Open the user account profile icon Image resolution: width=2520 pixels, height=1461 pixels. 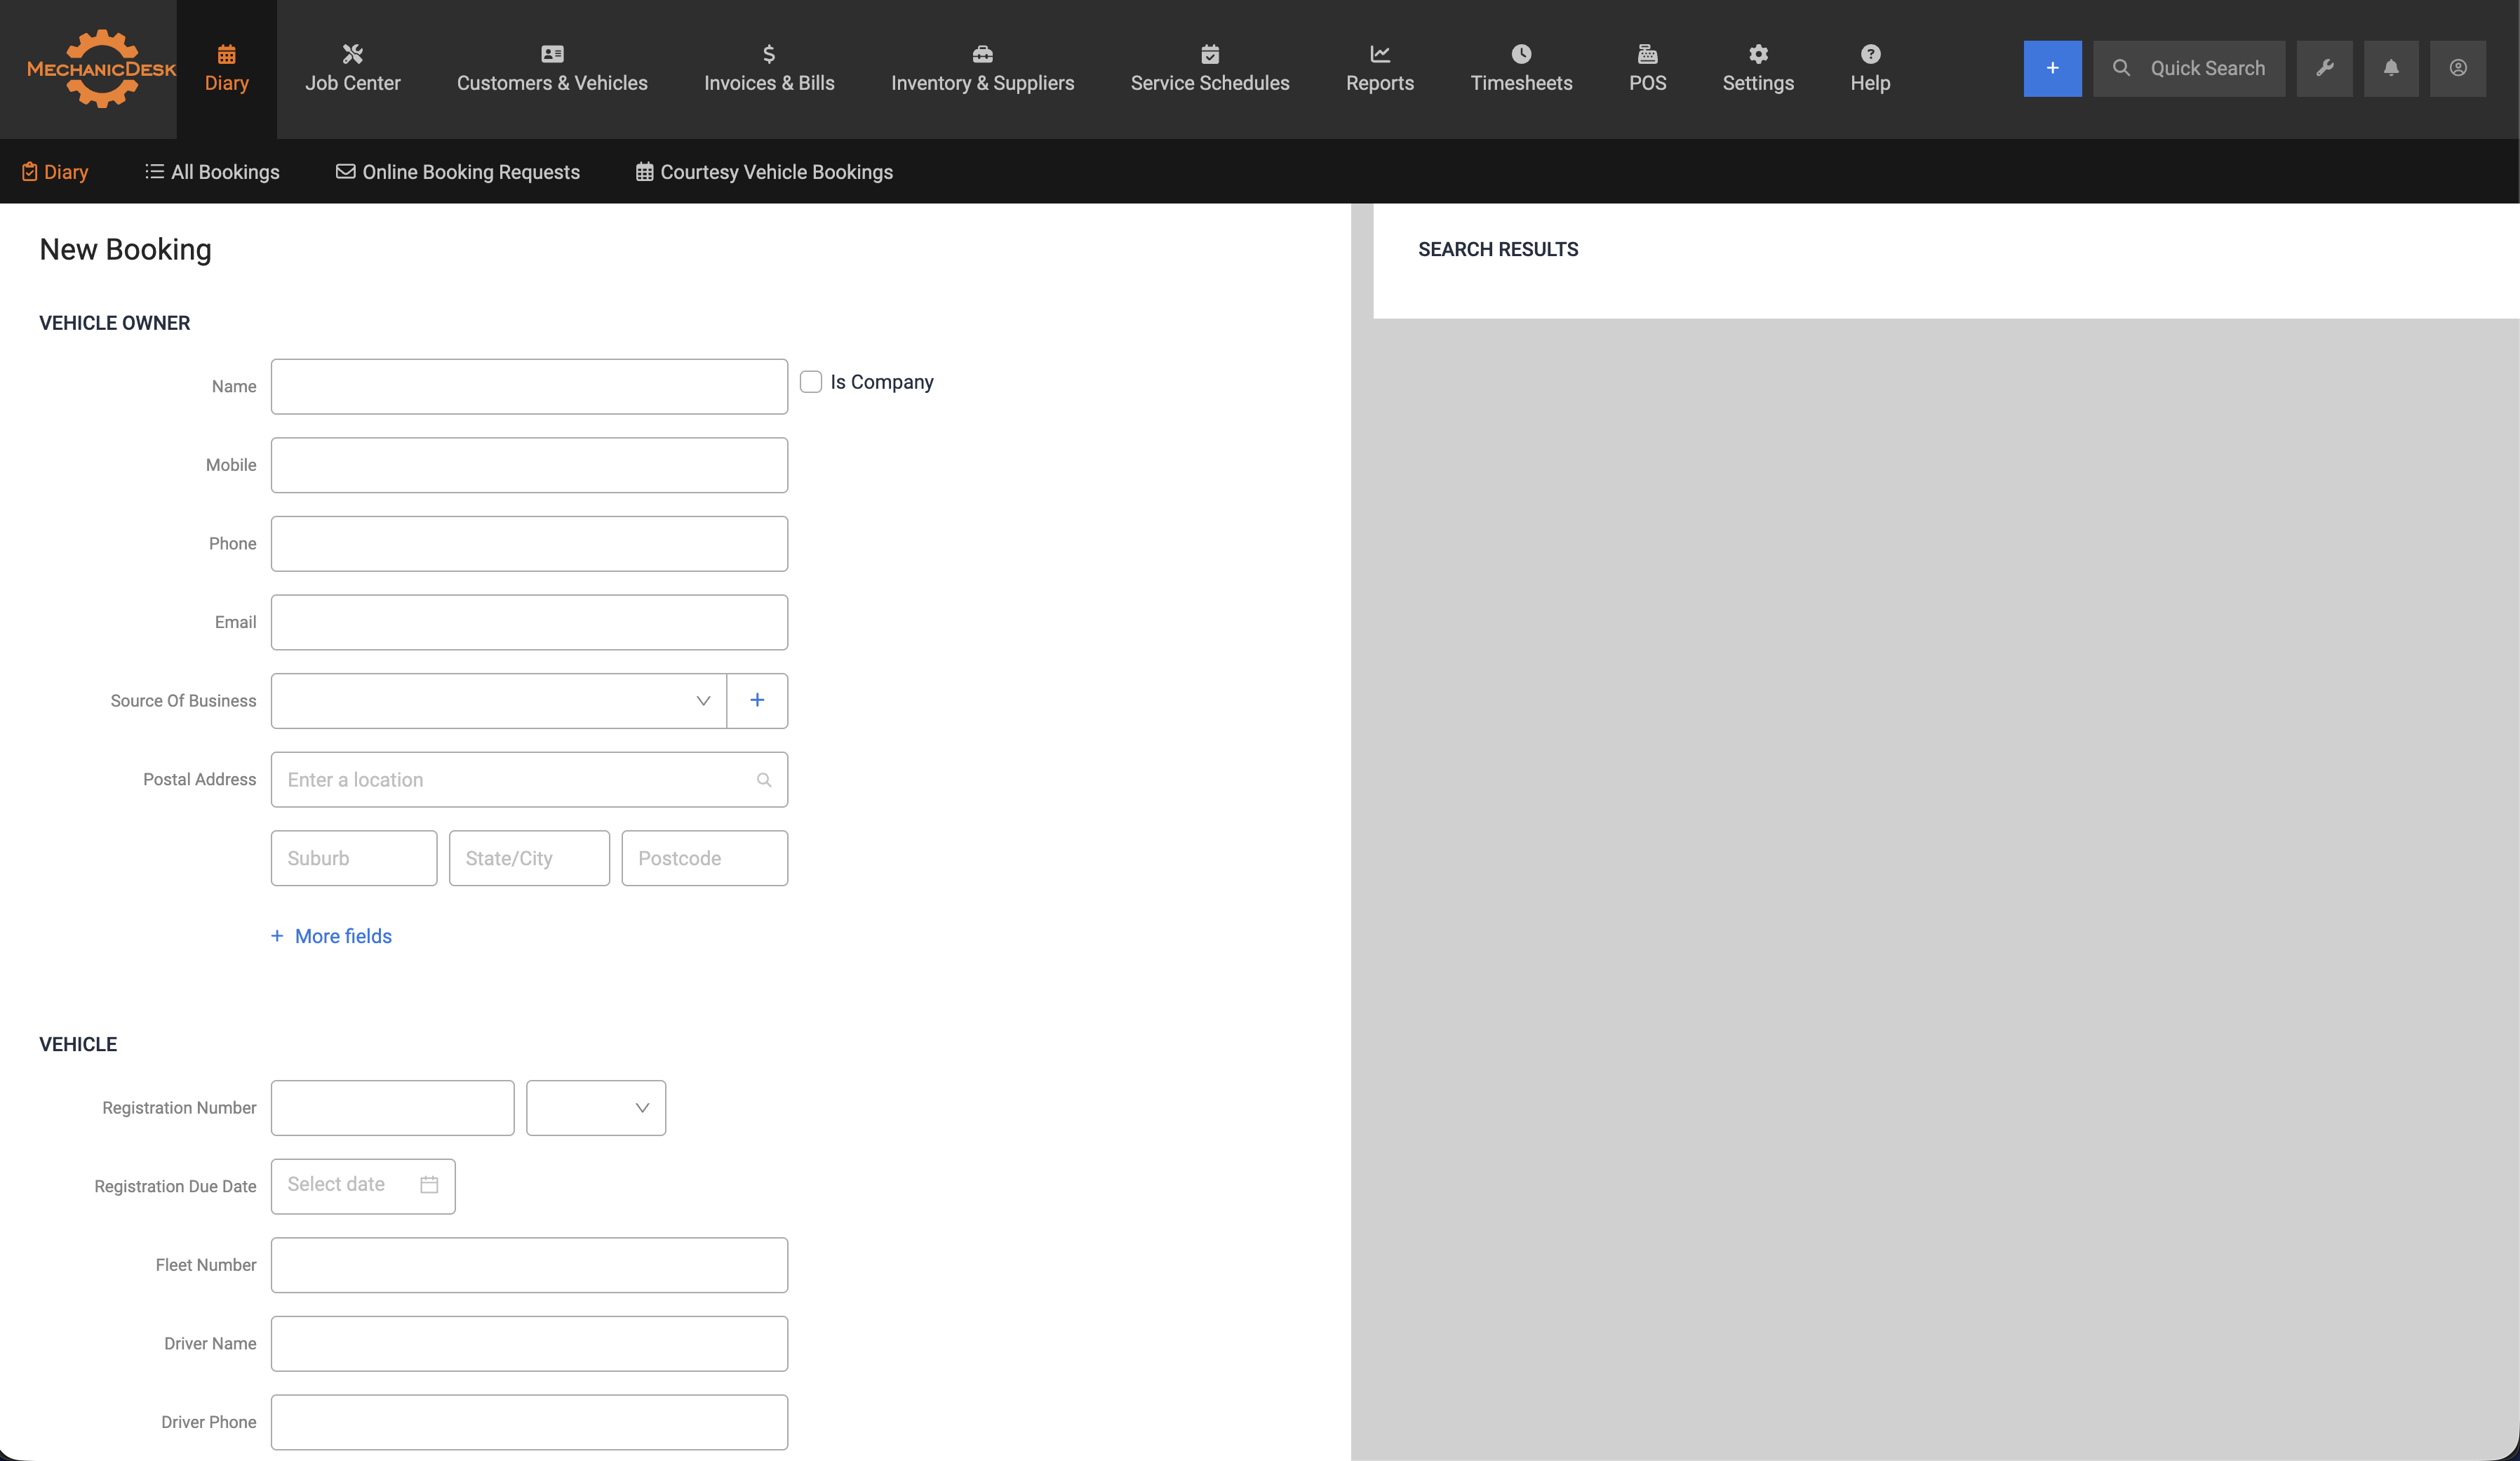(2457, 68)
